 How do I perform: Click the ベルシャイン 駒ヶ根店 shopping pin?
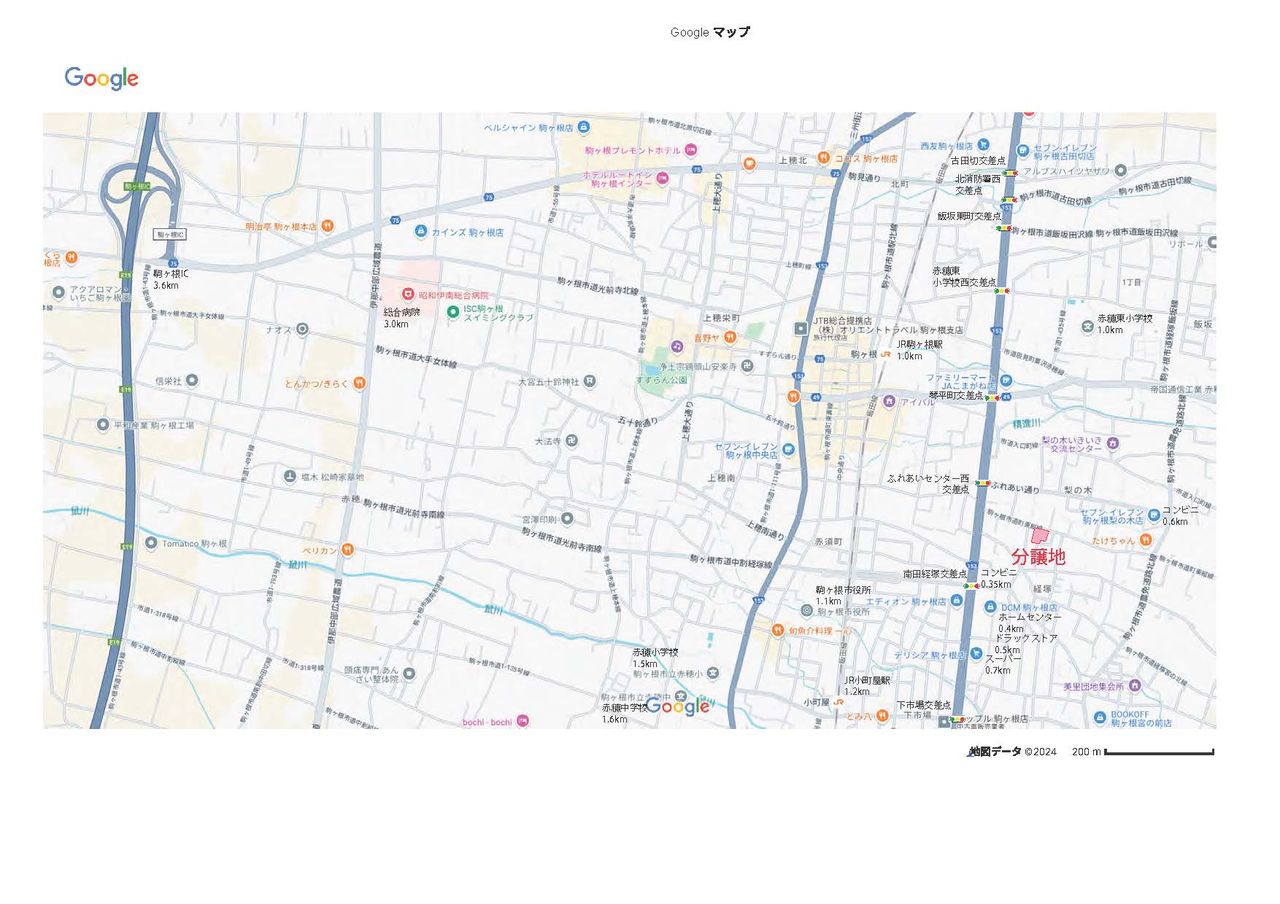584,128
